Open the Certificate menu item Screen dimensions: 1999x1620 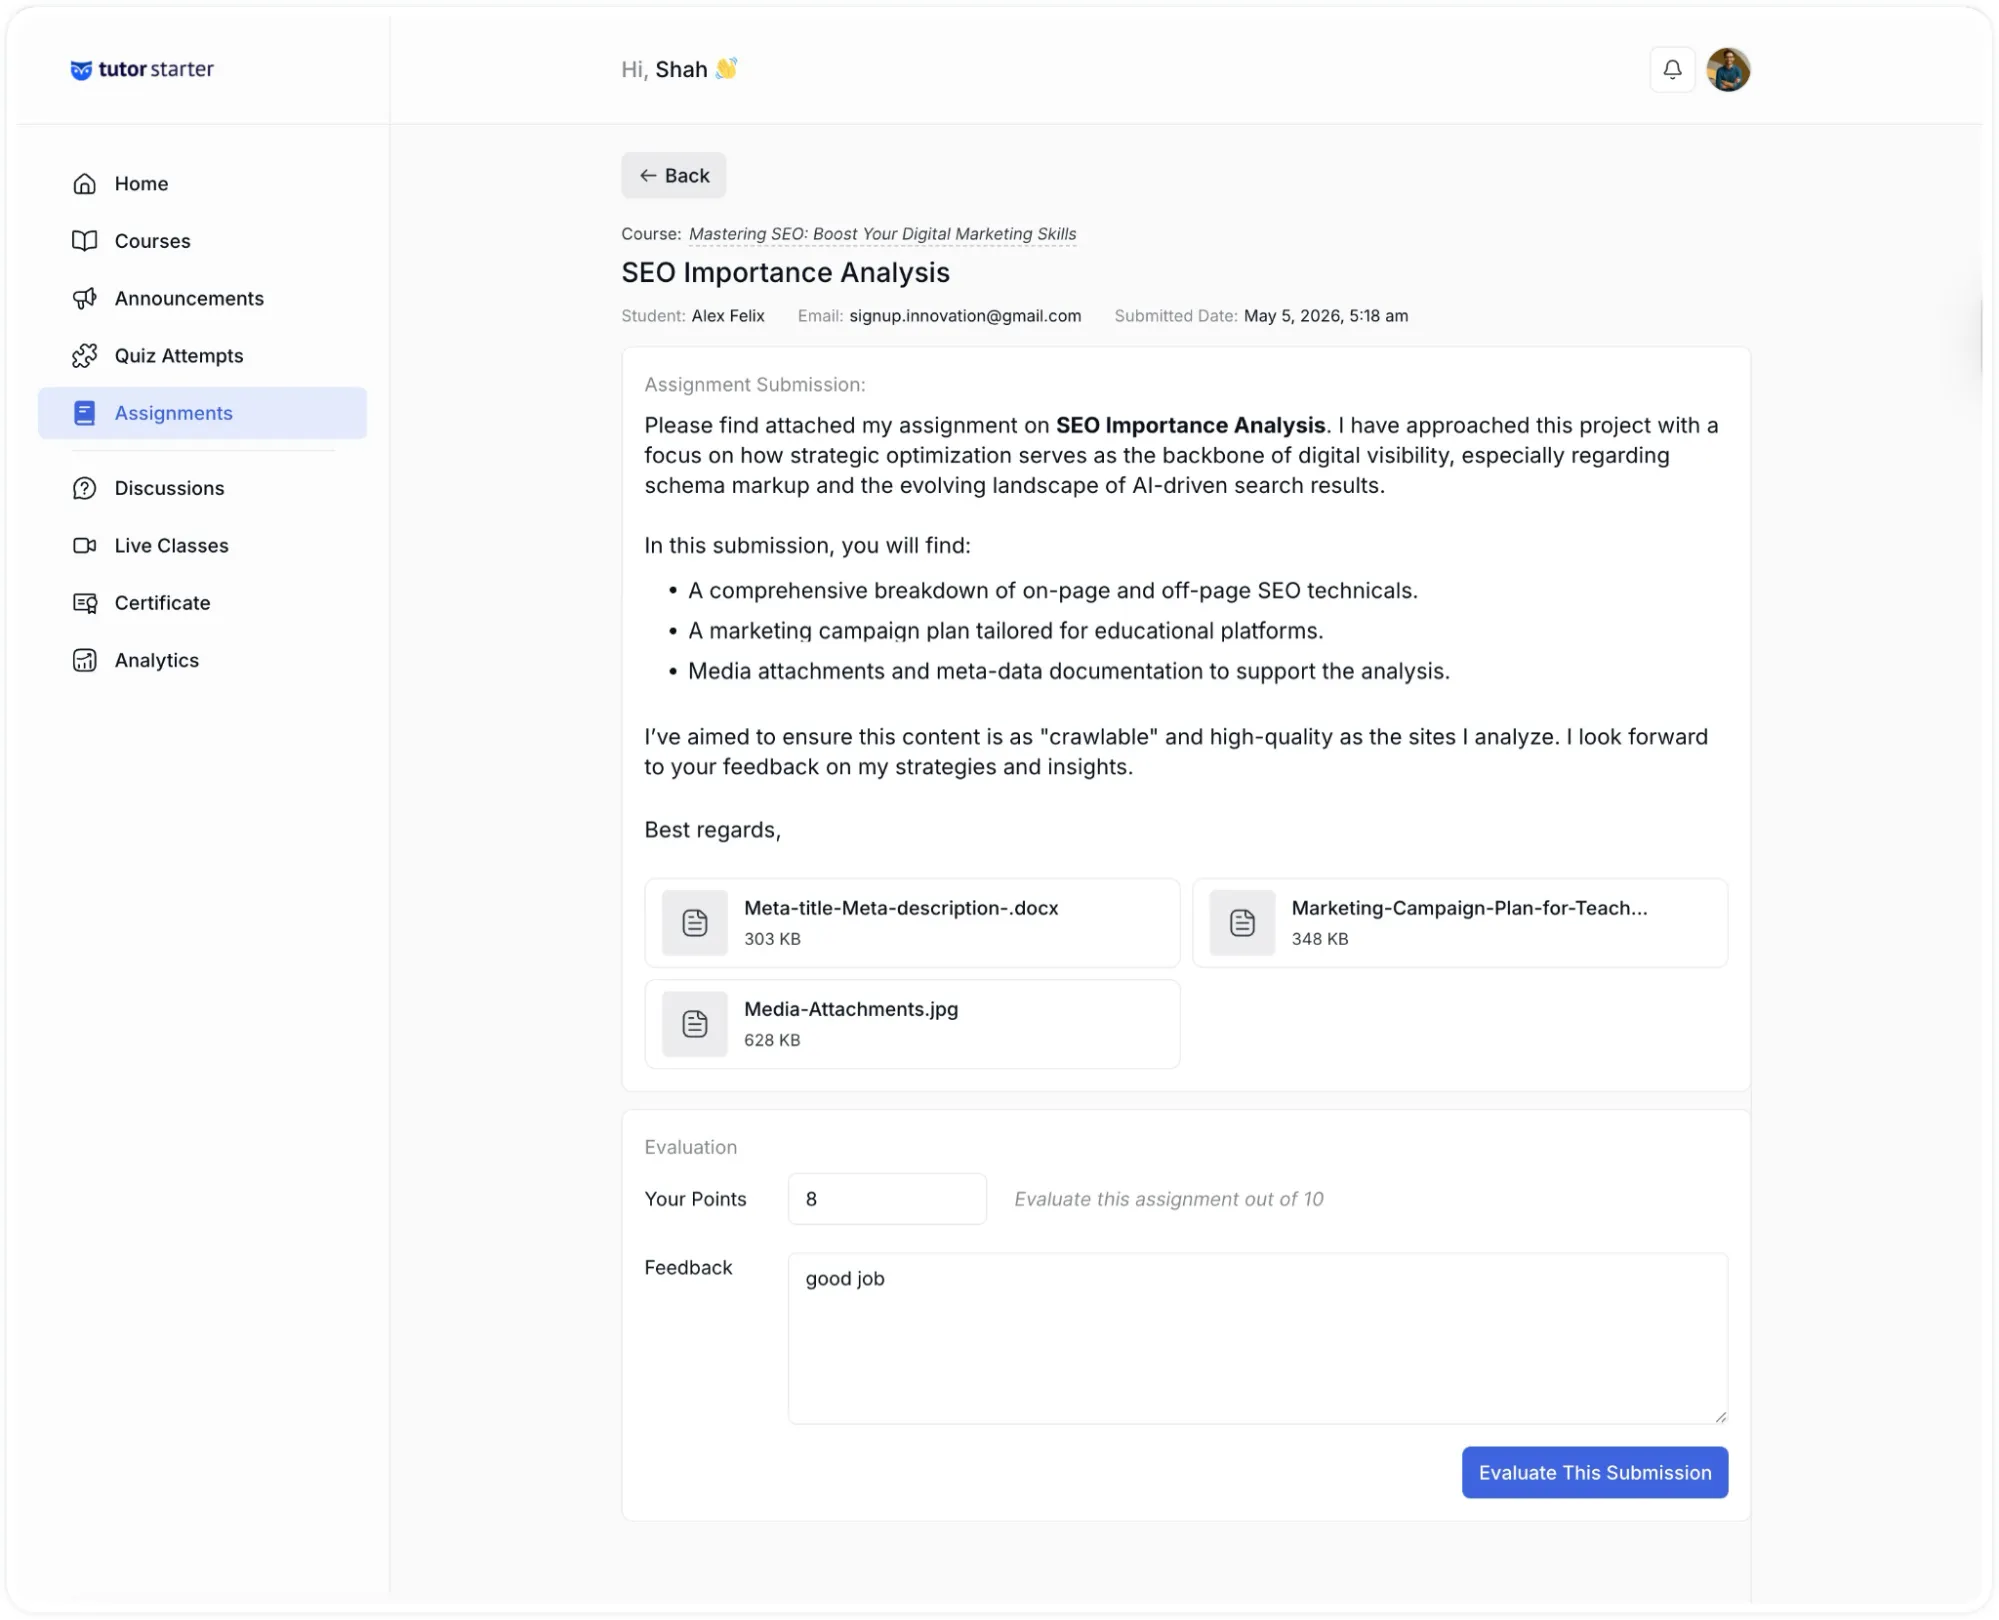202,603
